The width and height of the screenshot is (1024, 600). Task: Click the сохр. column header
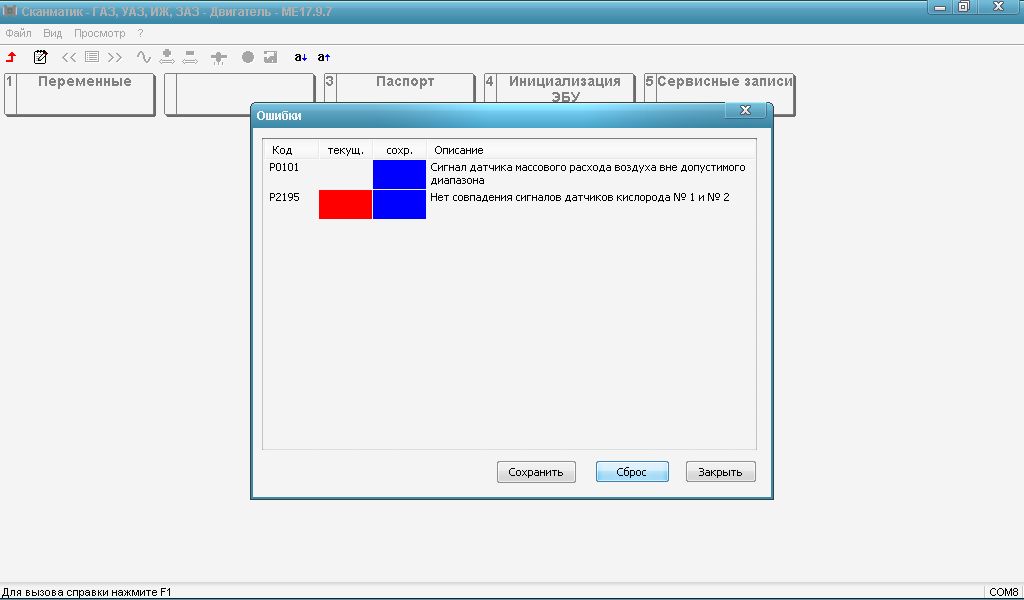399,150
